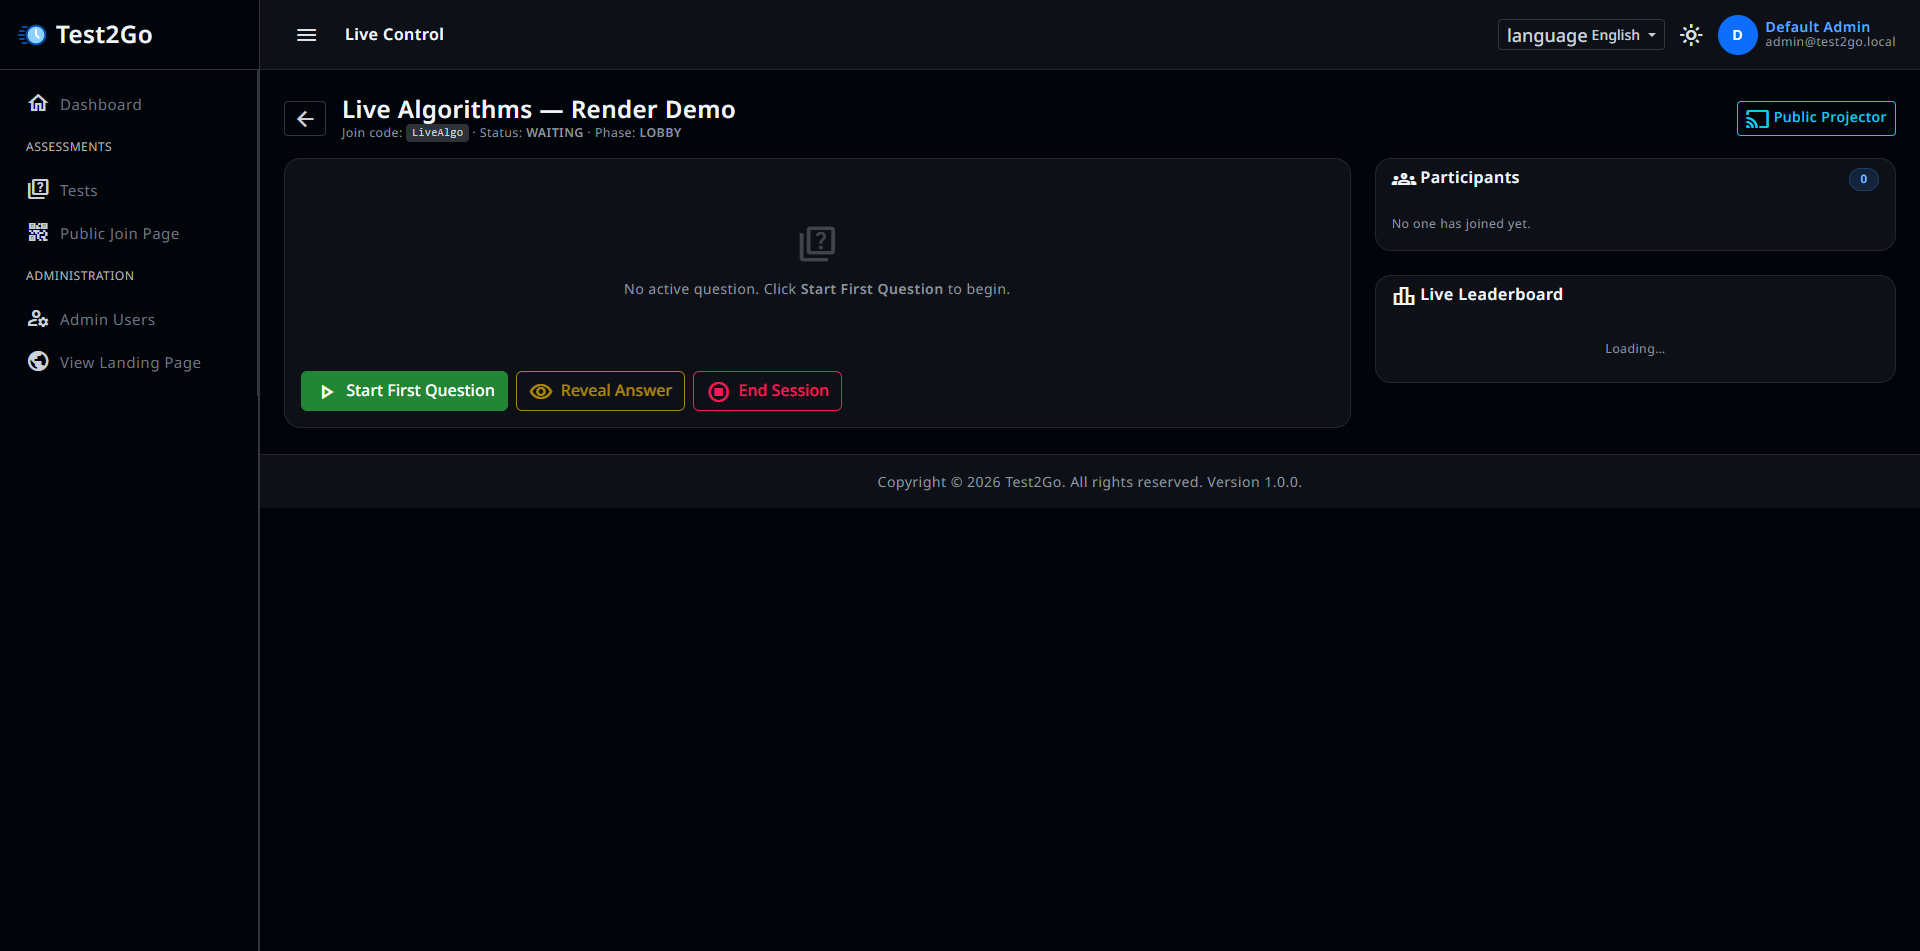This screenshot has height=951, width=1920.
Task: Go back with the arrow button
Action: [305, 119]
